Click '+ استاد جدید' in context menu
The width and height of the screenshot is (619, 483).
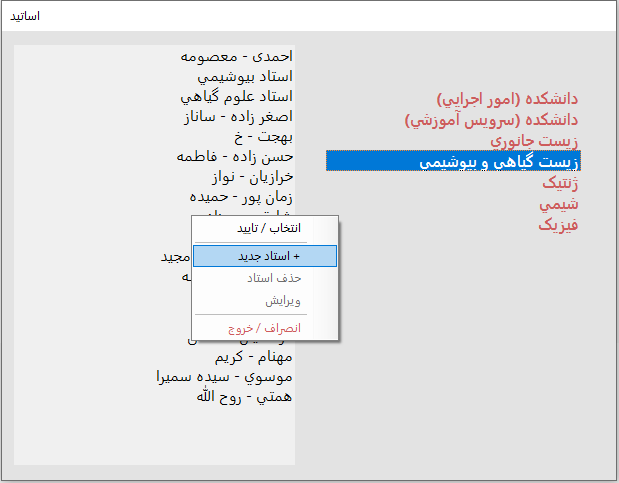coord(265,256)
